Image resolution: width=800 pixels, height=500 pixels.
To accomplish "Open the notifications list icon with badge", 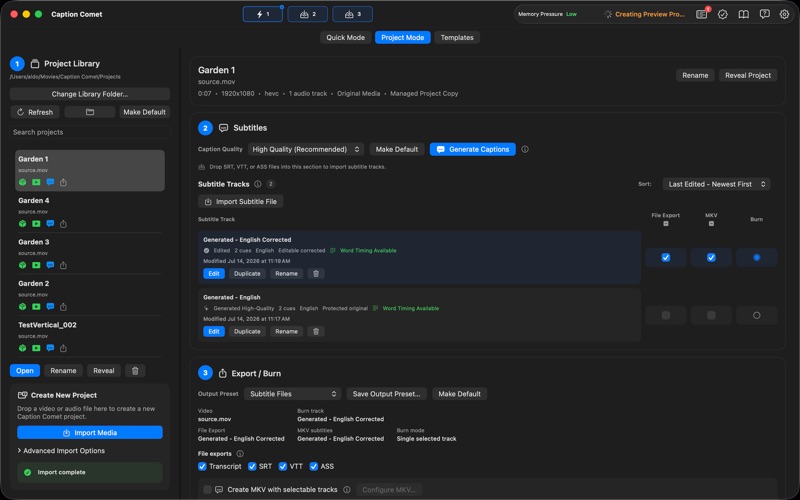I will click(x=702, y=14).
